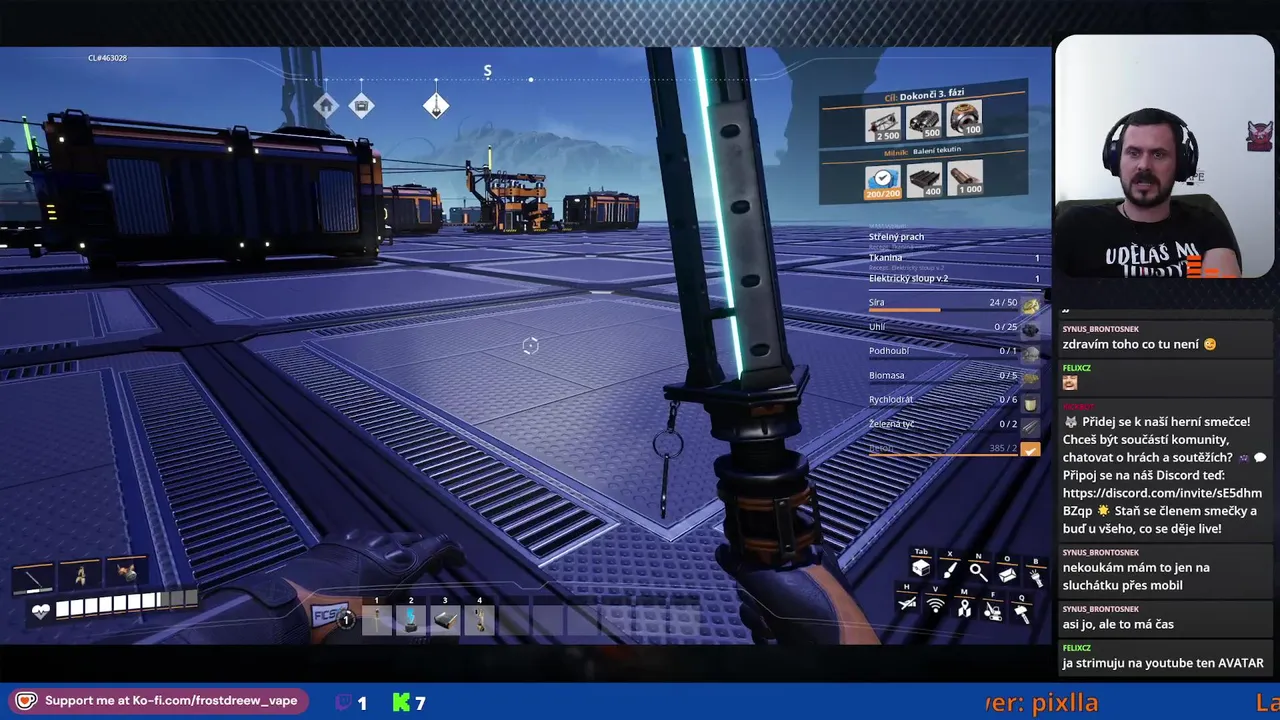Click the chat message 'asi jo, ale to má čas'
Viewport: 1280px width, 720px height.
[1118, 624]
